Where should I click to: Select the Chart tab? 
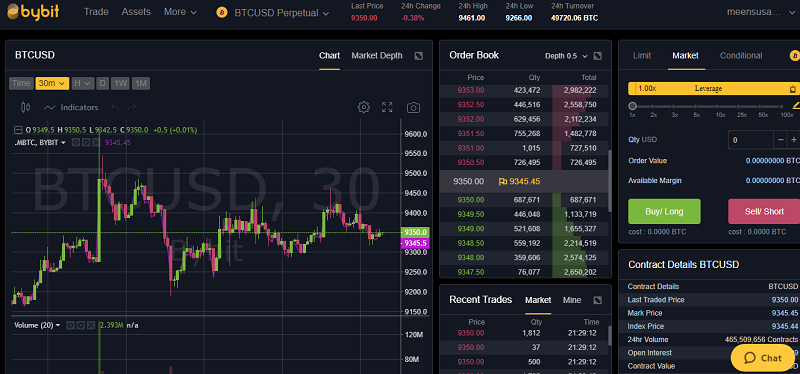point(330,56)
